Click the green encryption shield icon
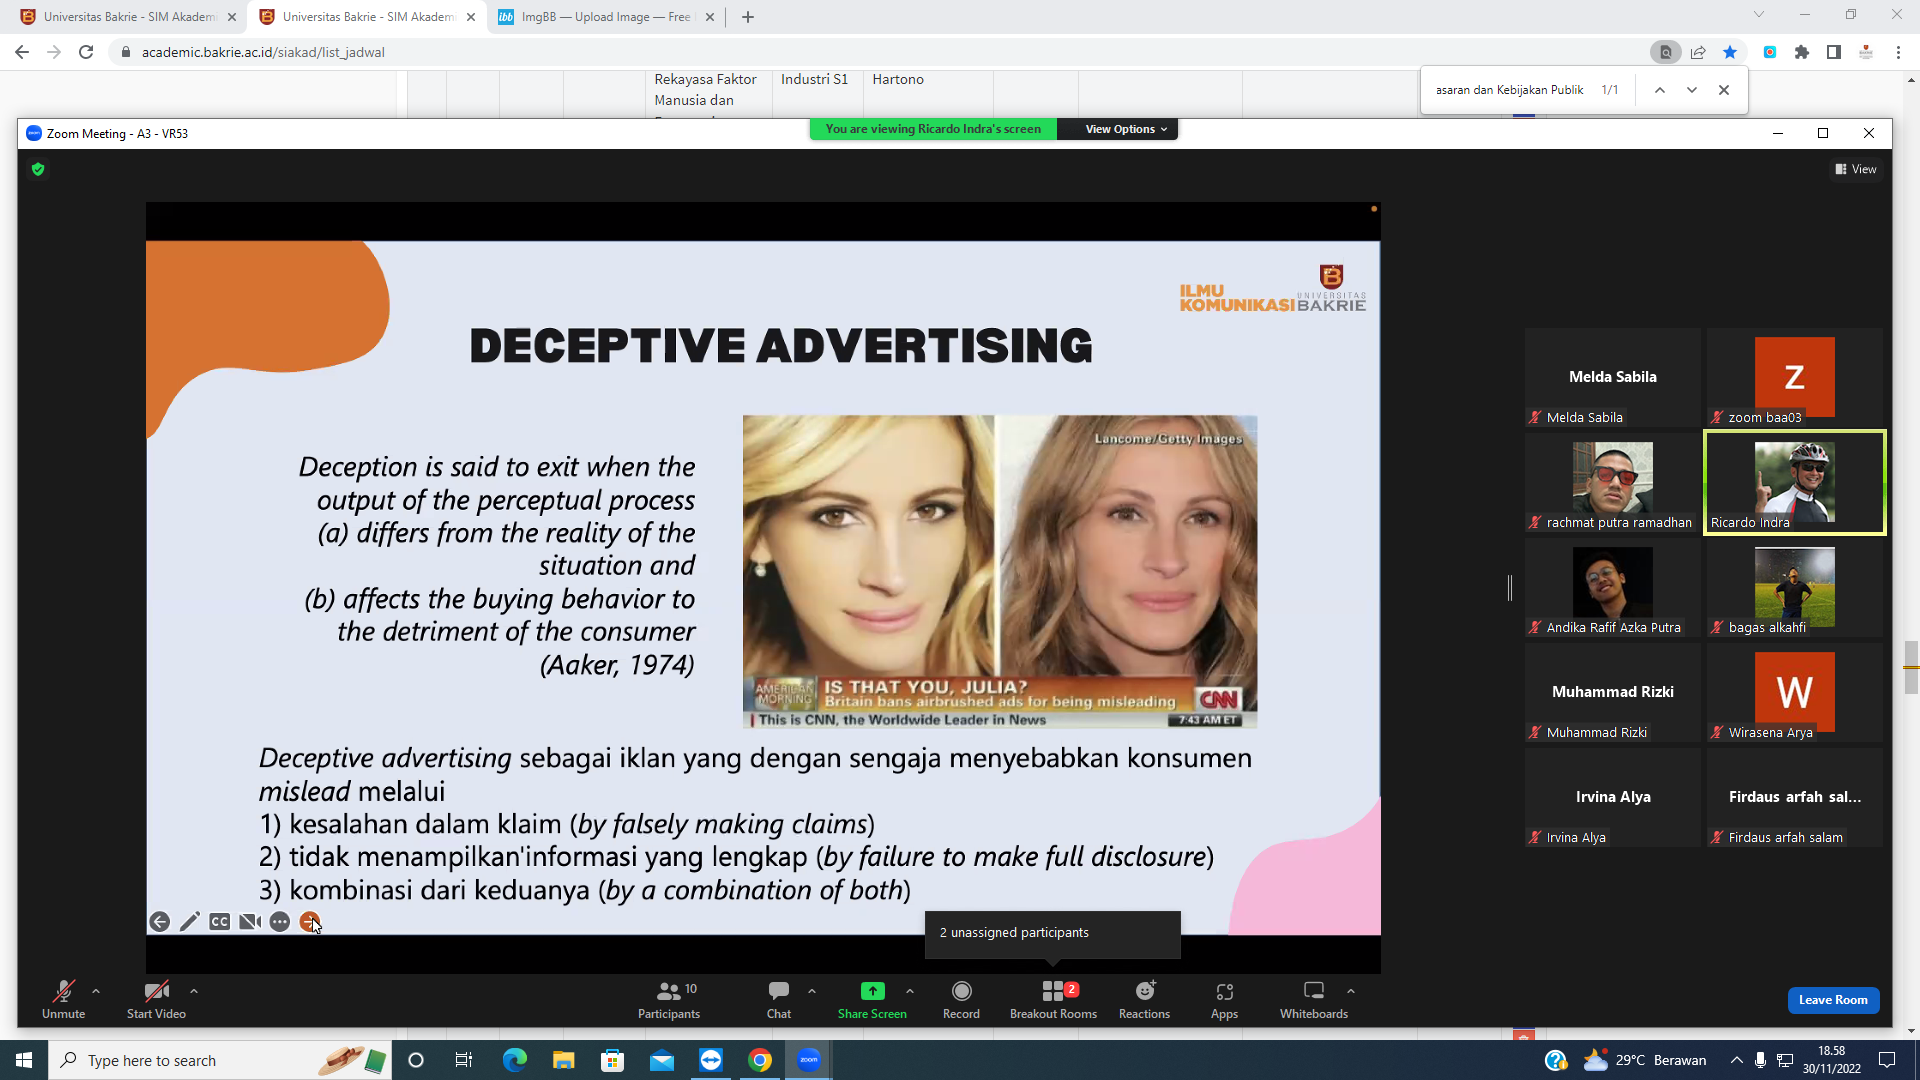1920x1080 pixels. (x=38, y=169)
